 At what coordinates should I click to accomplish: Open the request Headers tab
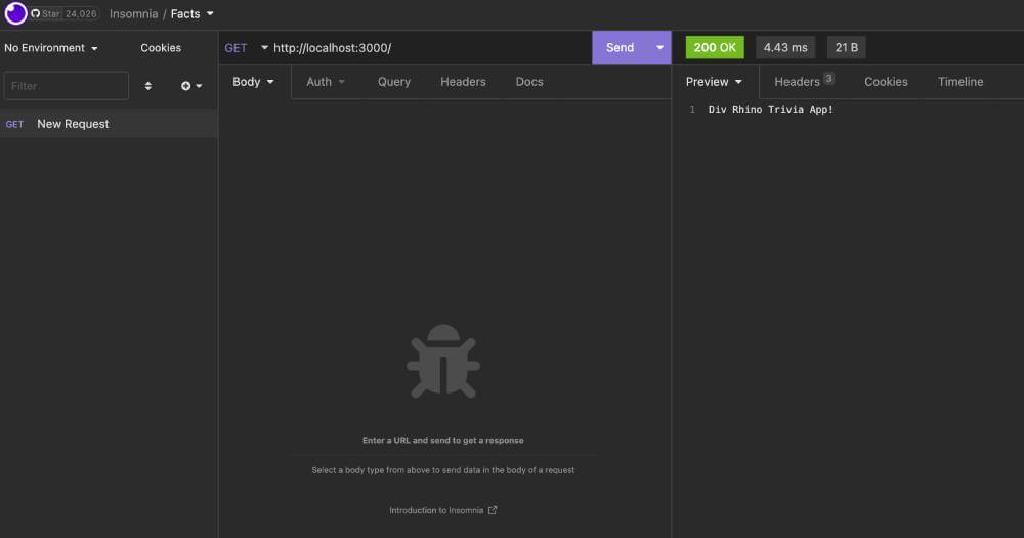[462, 82]
